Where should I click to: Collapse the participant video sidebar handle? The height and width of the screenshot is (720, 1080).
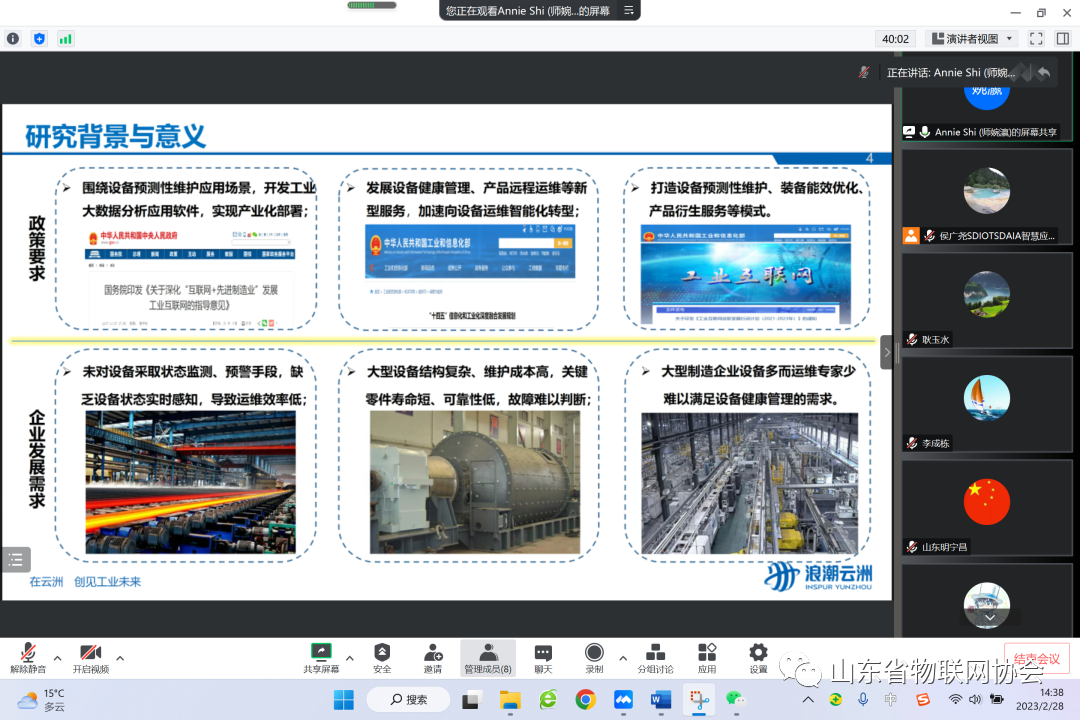886,352
